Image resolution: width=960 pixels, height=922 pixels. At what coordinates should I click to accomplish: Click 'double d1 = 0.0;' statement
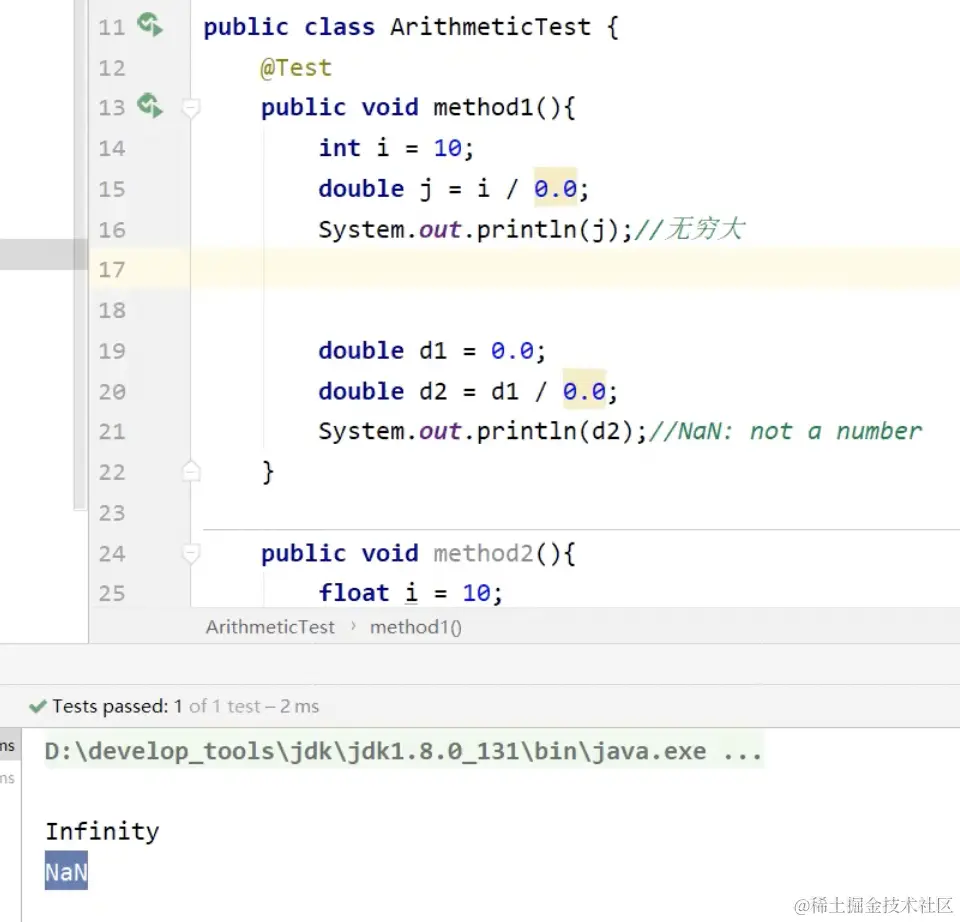tap(432, 351)
